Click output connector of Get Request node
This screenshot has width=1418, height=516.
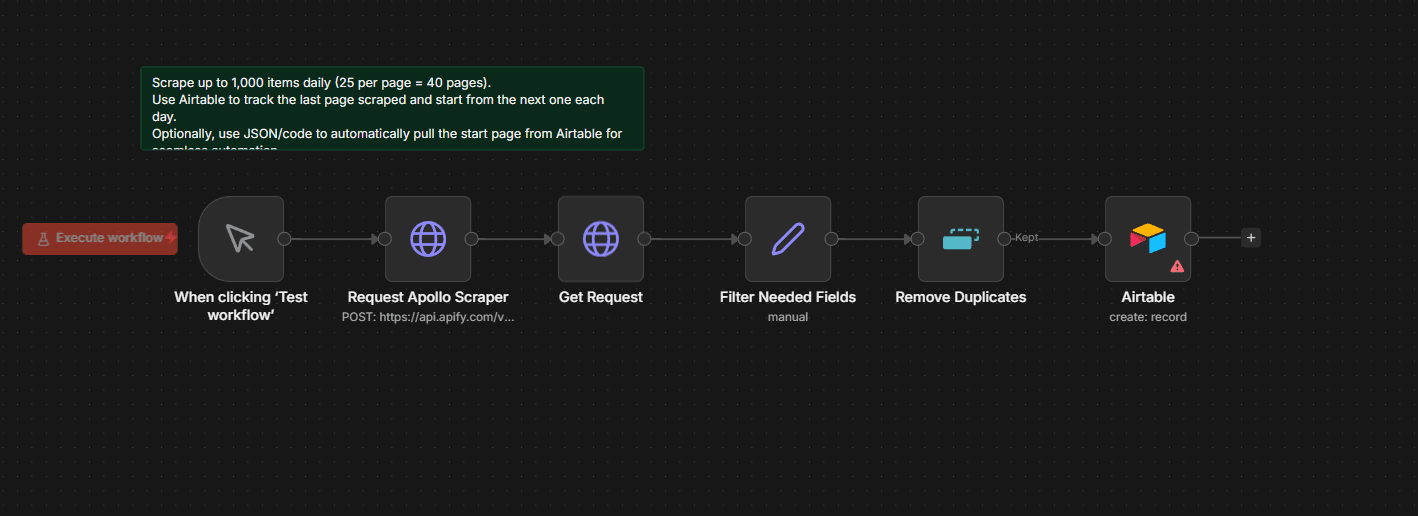644,238
